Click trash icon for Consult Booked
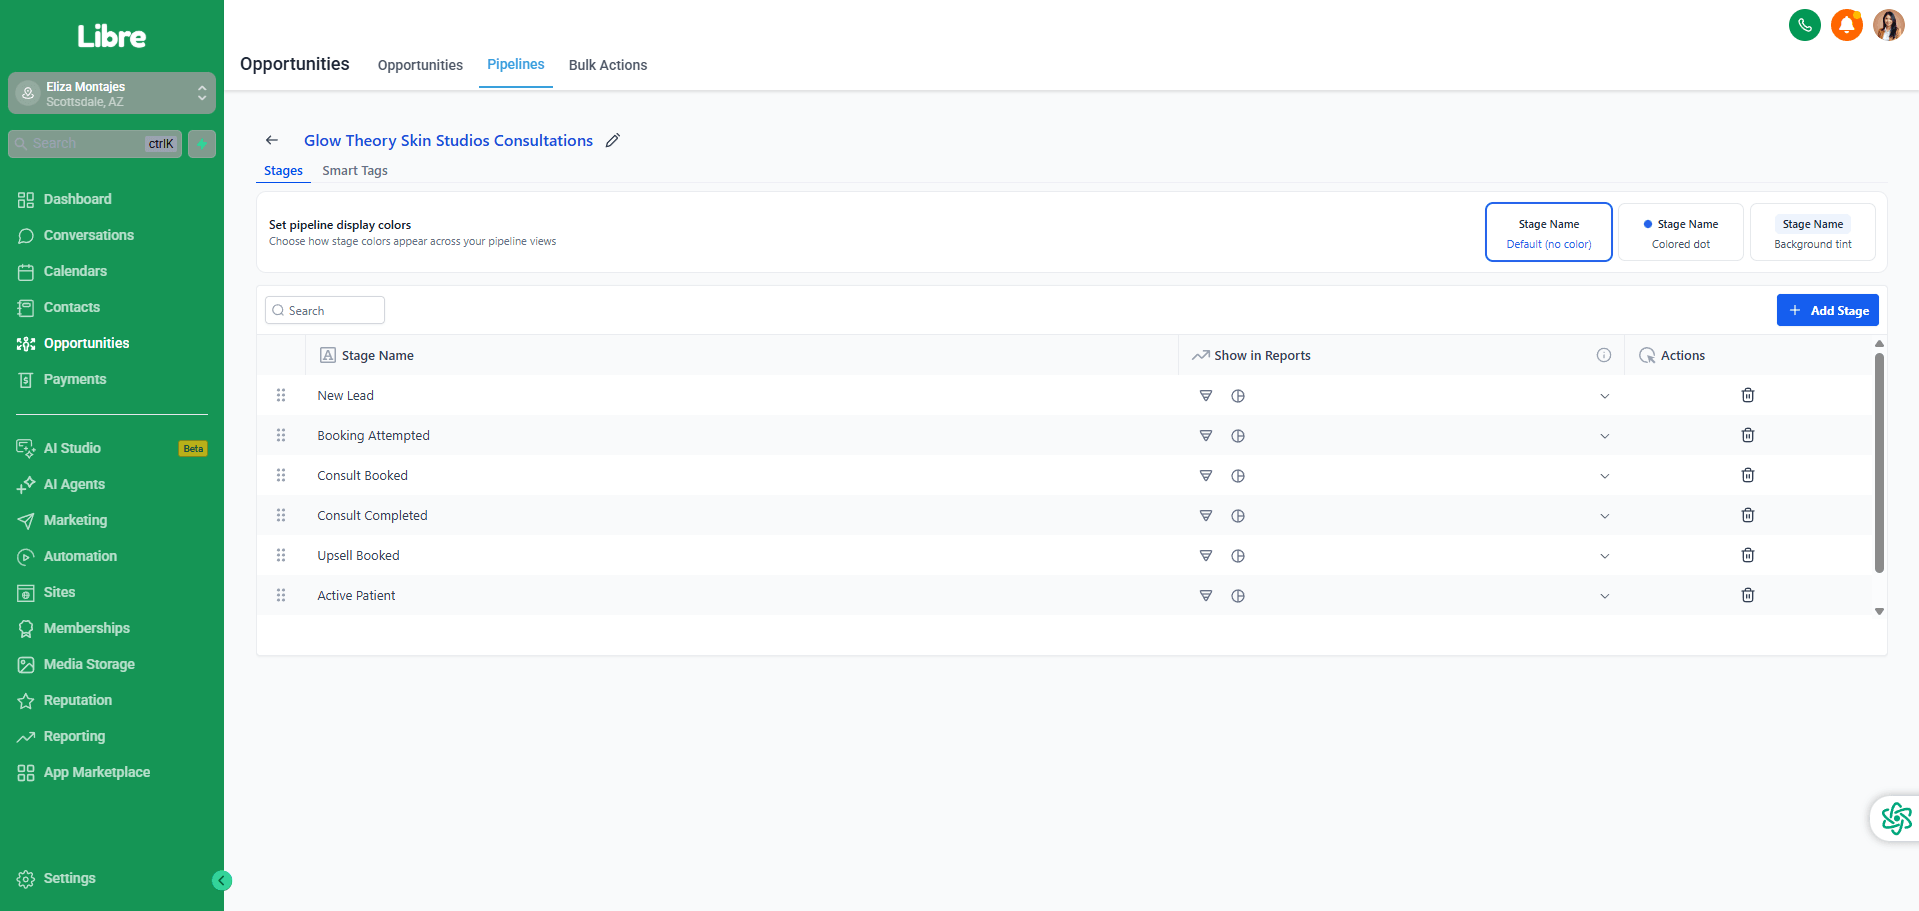The image size is (1919, 911). (1748, 475)
